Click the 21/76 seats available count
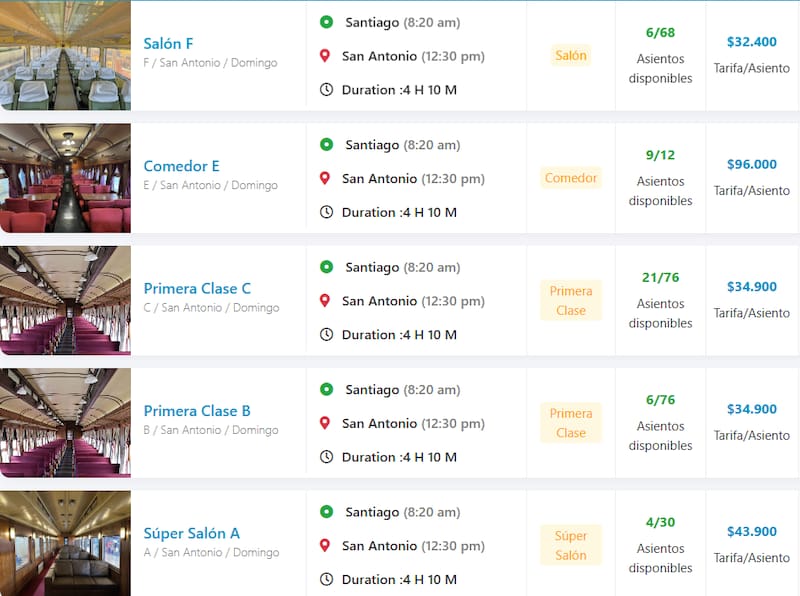The height and width of the screenshot is (596, 800). [660, 277]
